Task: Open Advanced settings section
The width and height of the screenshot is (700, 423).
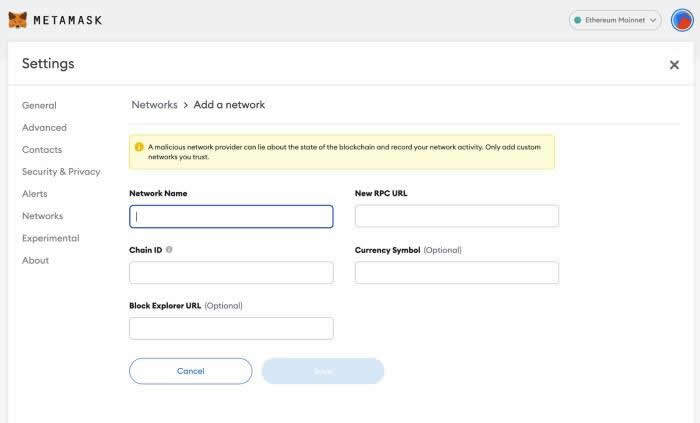Action: 44,127
